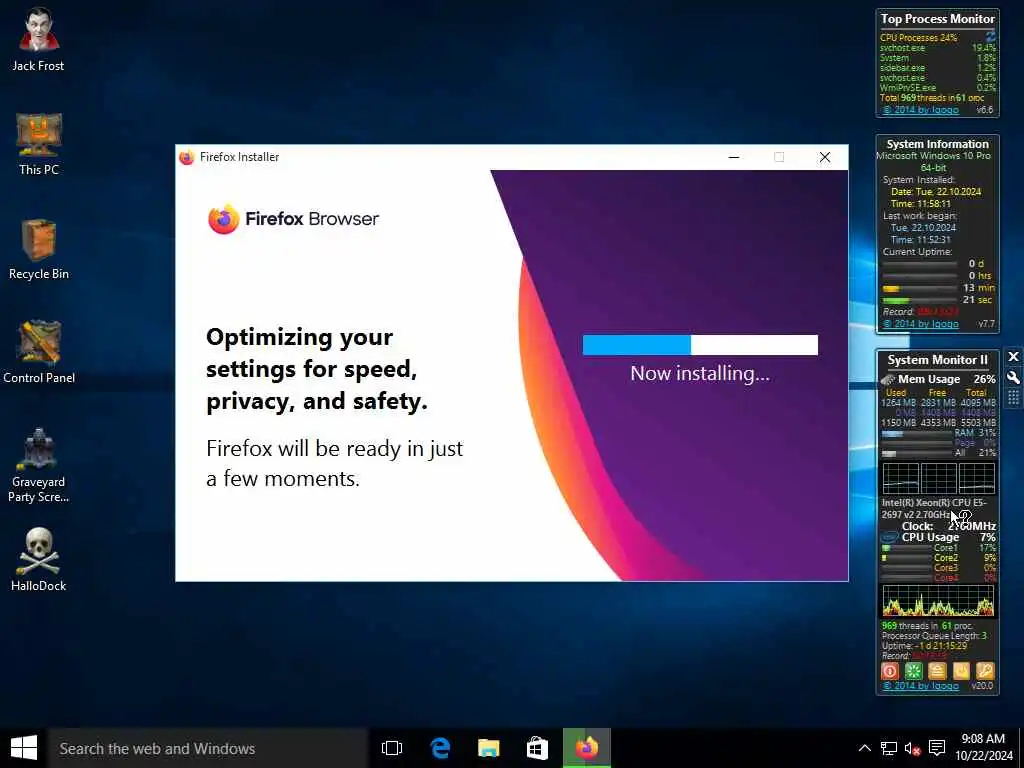Image resolution: width=1024 pixels, height=768 pixels.
Task: Click the first memory graph in System Monitor II
Action: (901, 479)
